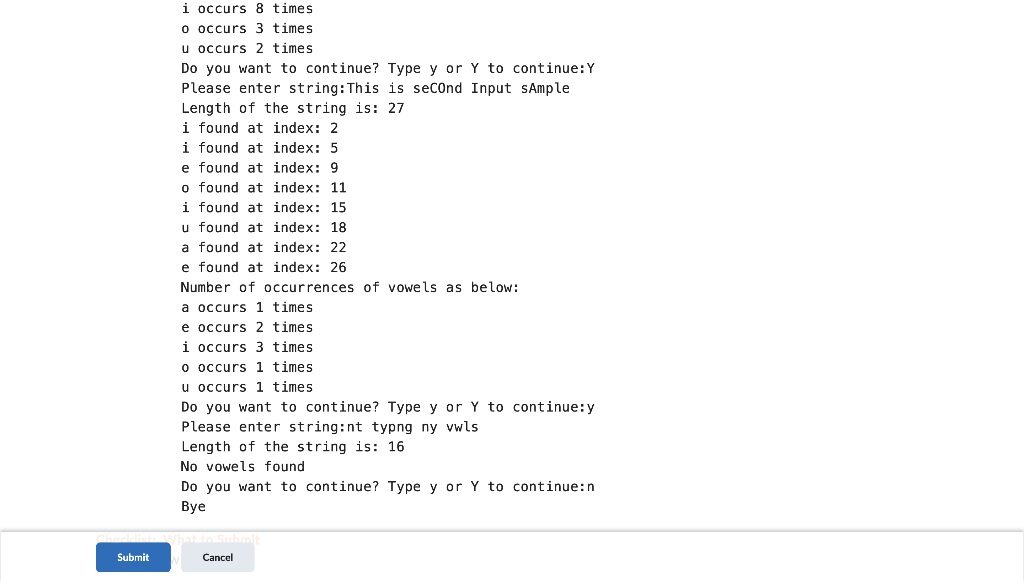Click the line 'i occurs 3 times'
Viewport: 1024px width, 583px height.
(246, 347)
